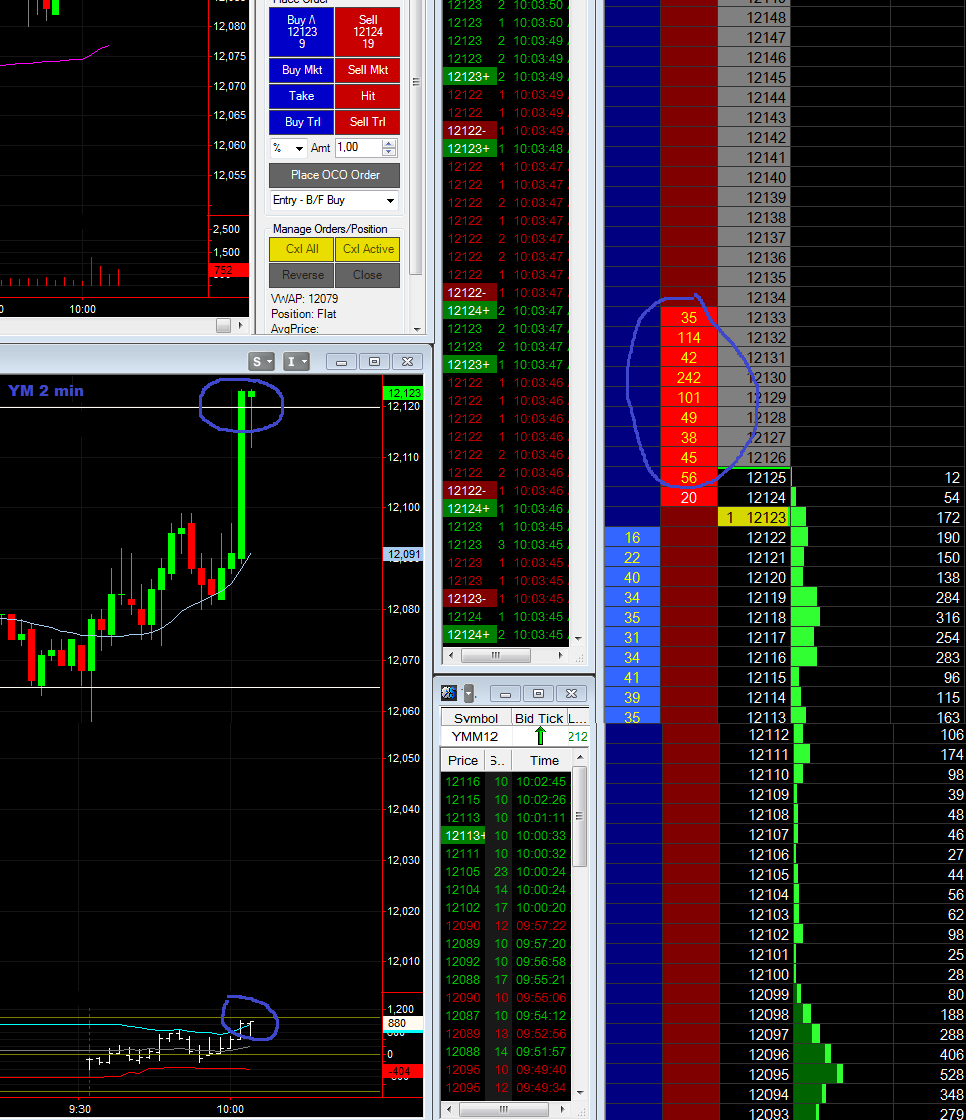Maximize the YMM12 quote window
The height and width of the screenshot is (1120, 966).
point(538,694)
